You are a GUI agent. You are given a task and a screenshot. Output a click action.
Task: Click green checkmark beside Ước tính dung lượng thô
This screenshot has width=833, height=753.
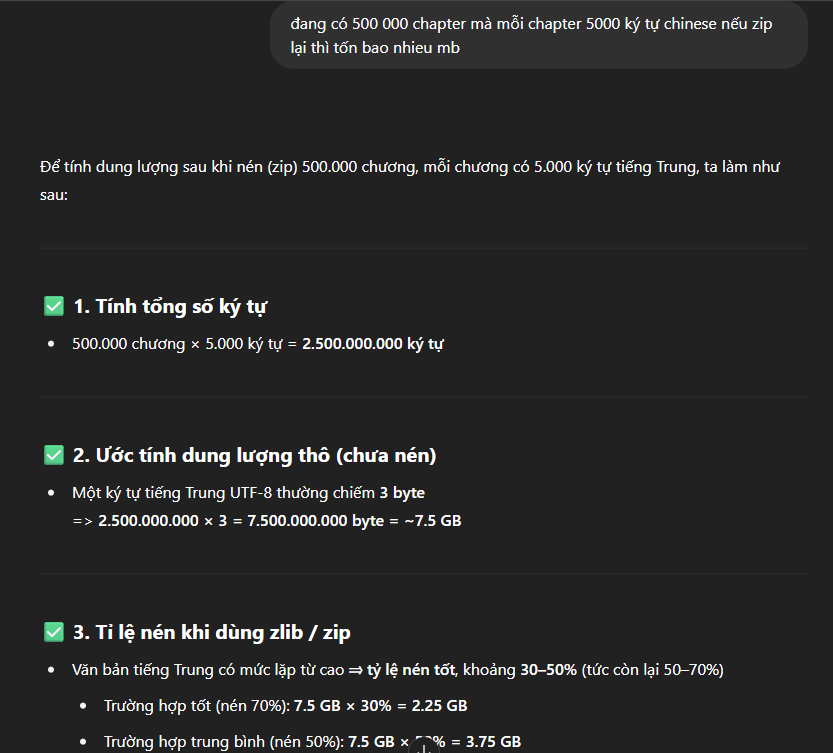click(x=54, y=455)
